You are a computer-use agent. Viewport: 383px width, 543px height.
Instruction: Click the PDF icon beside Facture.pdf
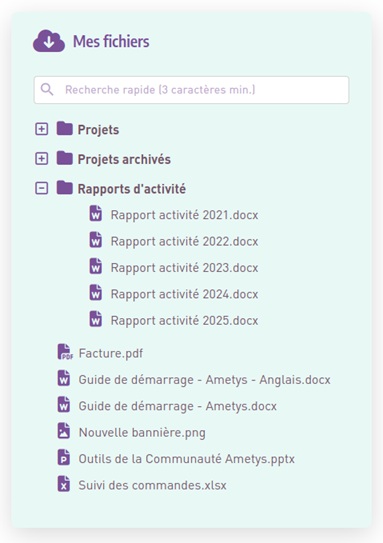click(65, 352)
